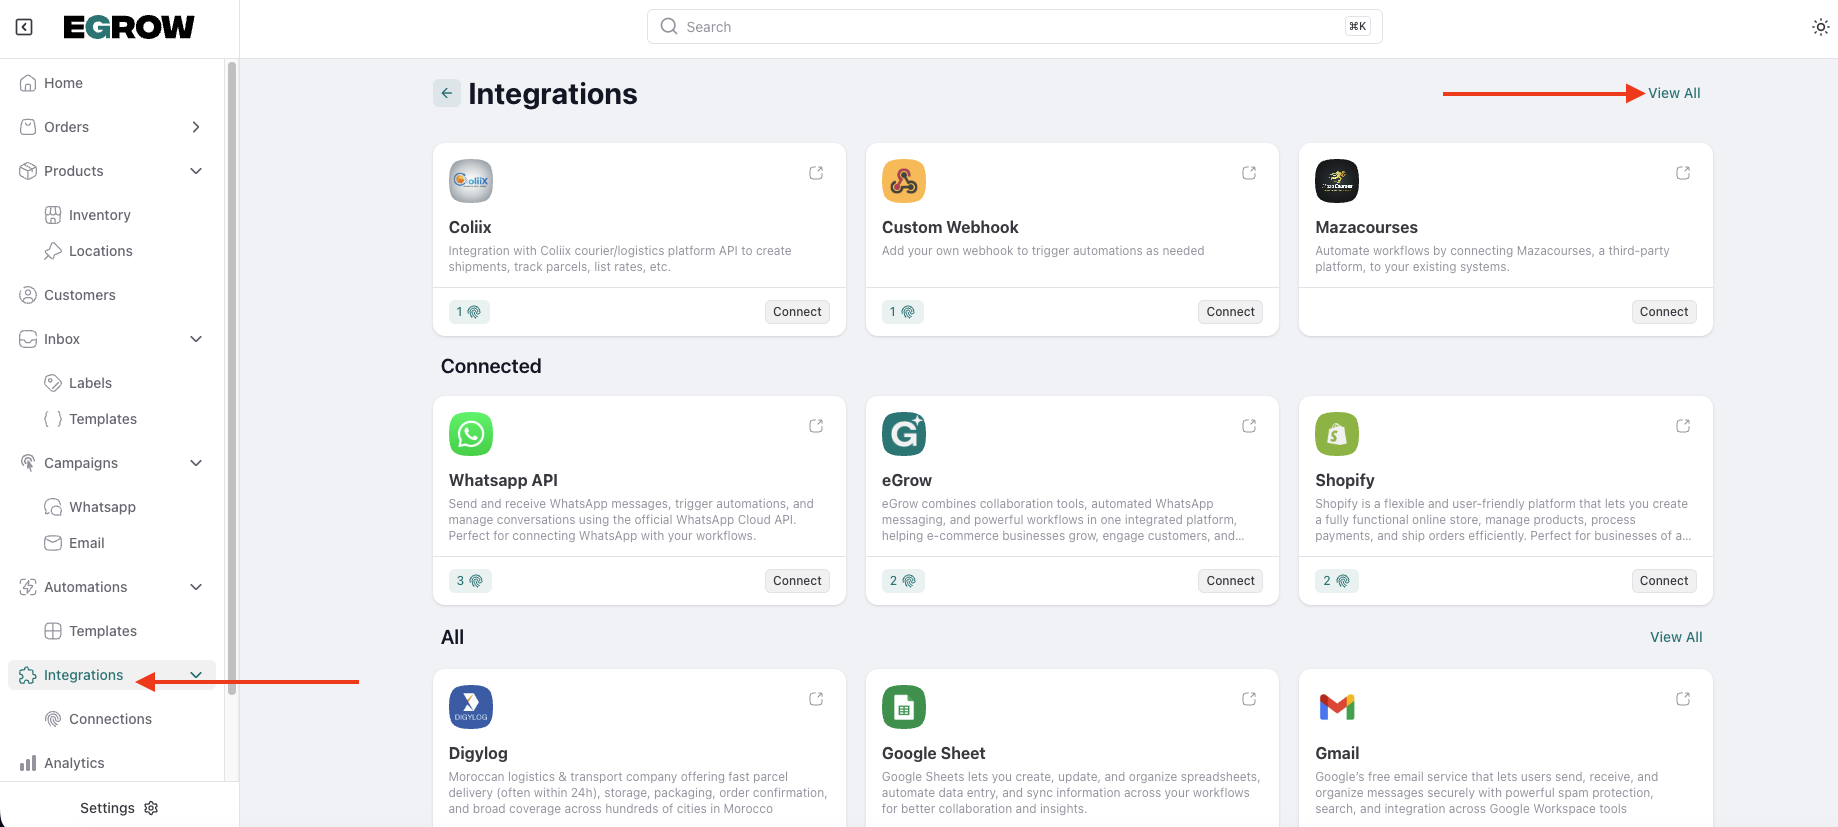The image size is (1838, 827).
Task: Collapse the Products section chevron
Action: coord(196,171)
